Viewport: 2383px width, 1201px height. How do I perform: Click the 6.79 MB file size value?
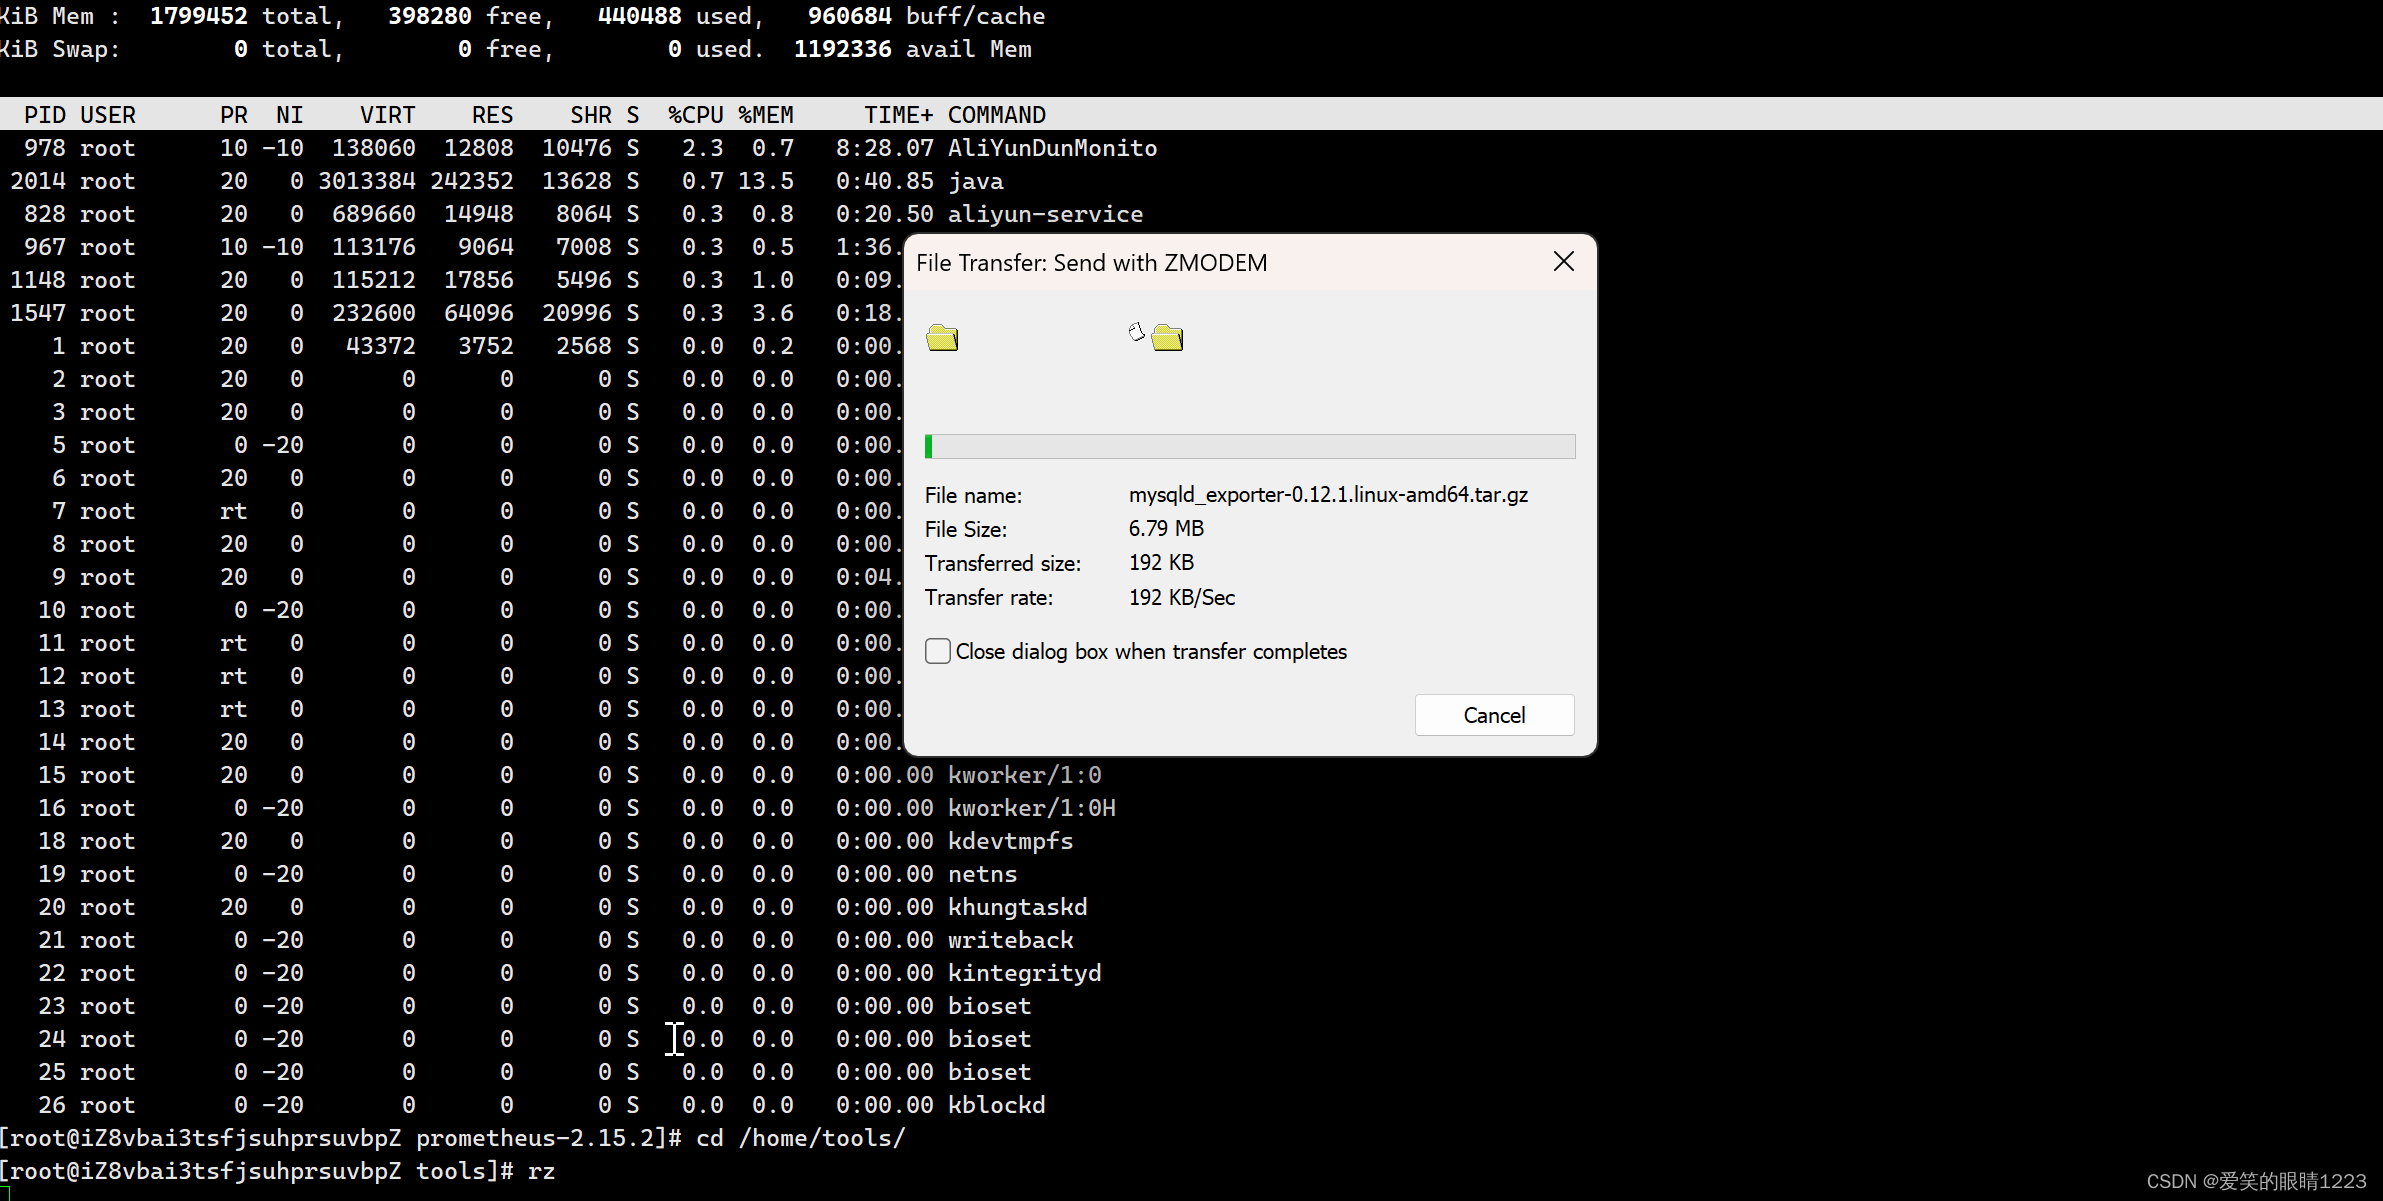click(1166, 529)
